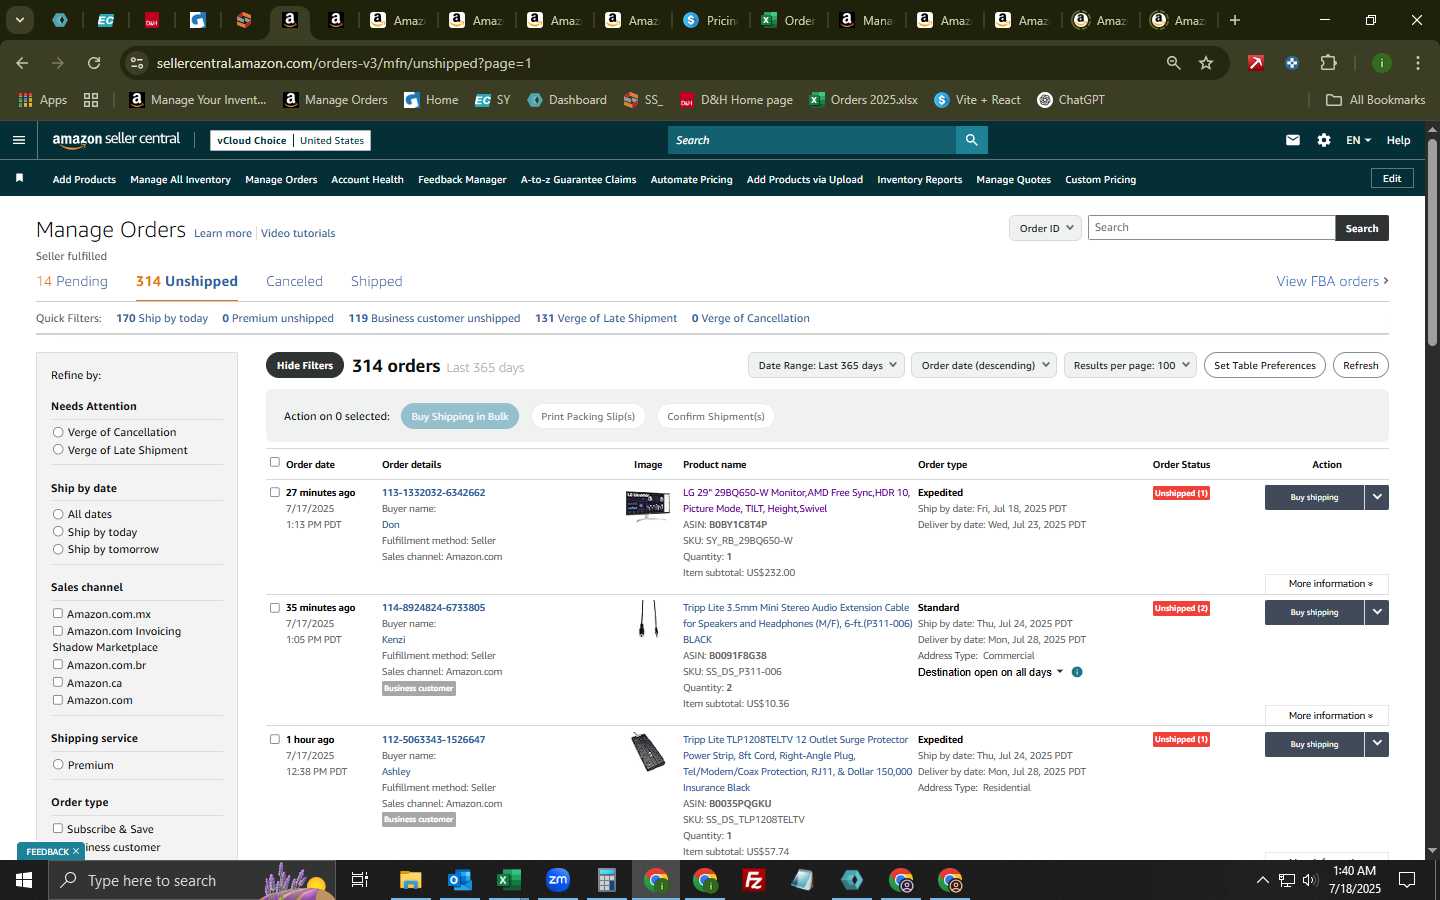Open a new browser tab
This screenshot has width=1440, height=900.
[x=1235, y=20]
